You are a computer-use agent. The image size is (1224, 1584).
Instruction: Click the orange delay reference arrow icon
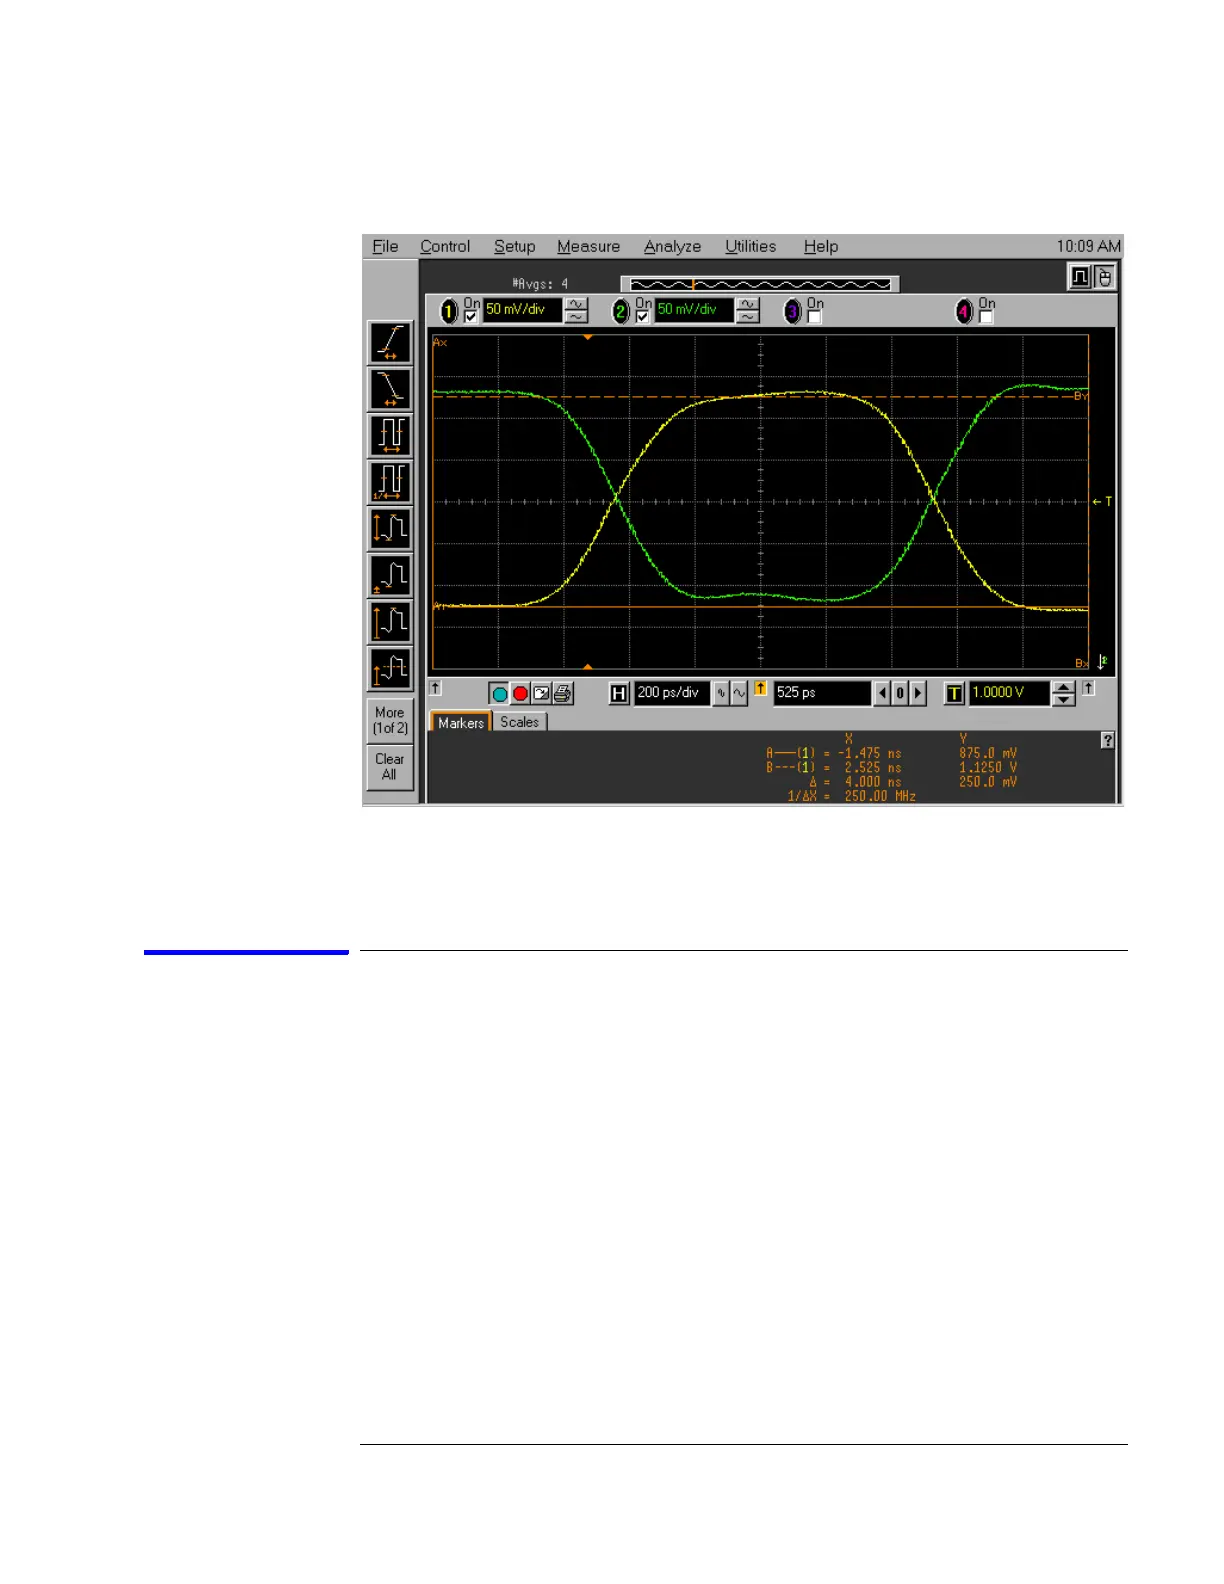(760, 689)
